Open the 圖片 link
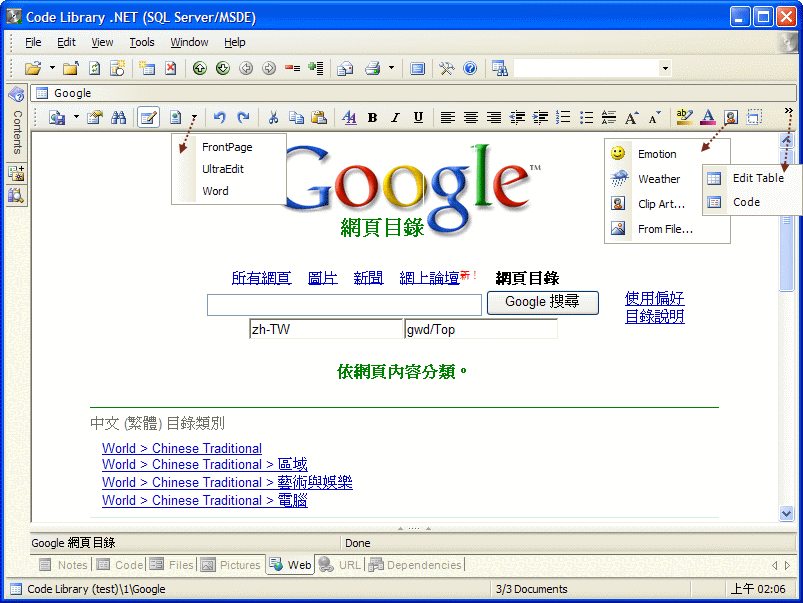Viewport: 803px width, 603px height. tap(323, 278)
